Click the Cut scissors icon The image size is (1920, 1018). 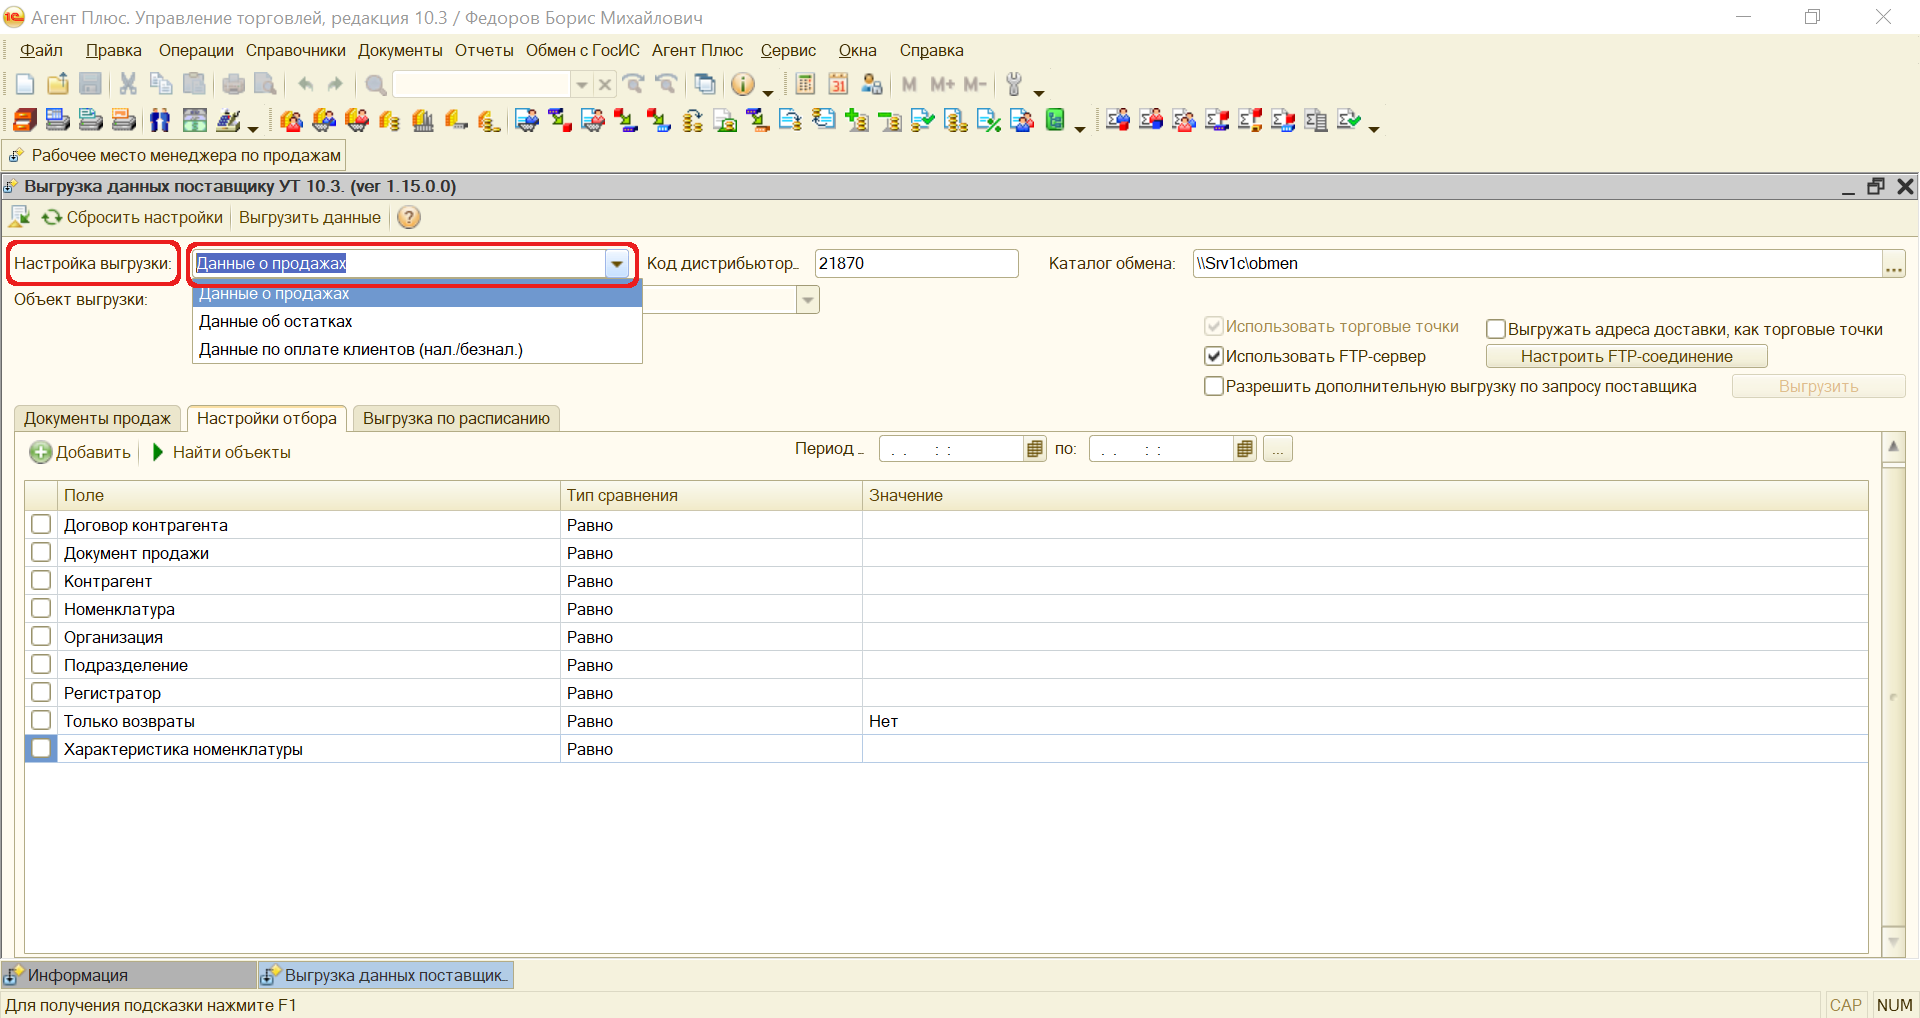coord(128,85)
